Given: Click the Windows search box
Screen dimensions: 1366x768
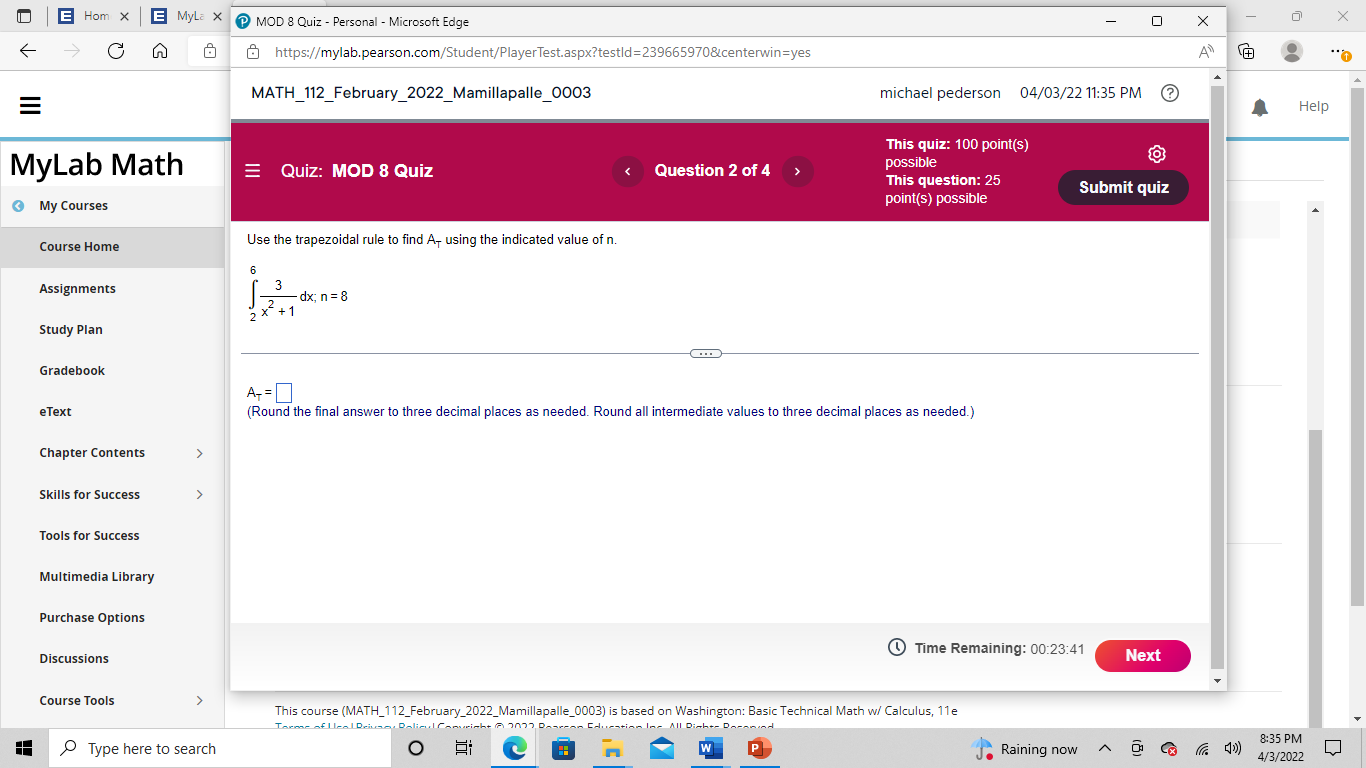Looking at the screenshot, I should [221, 748].
